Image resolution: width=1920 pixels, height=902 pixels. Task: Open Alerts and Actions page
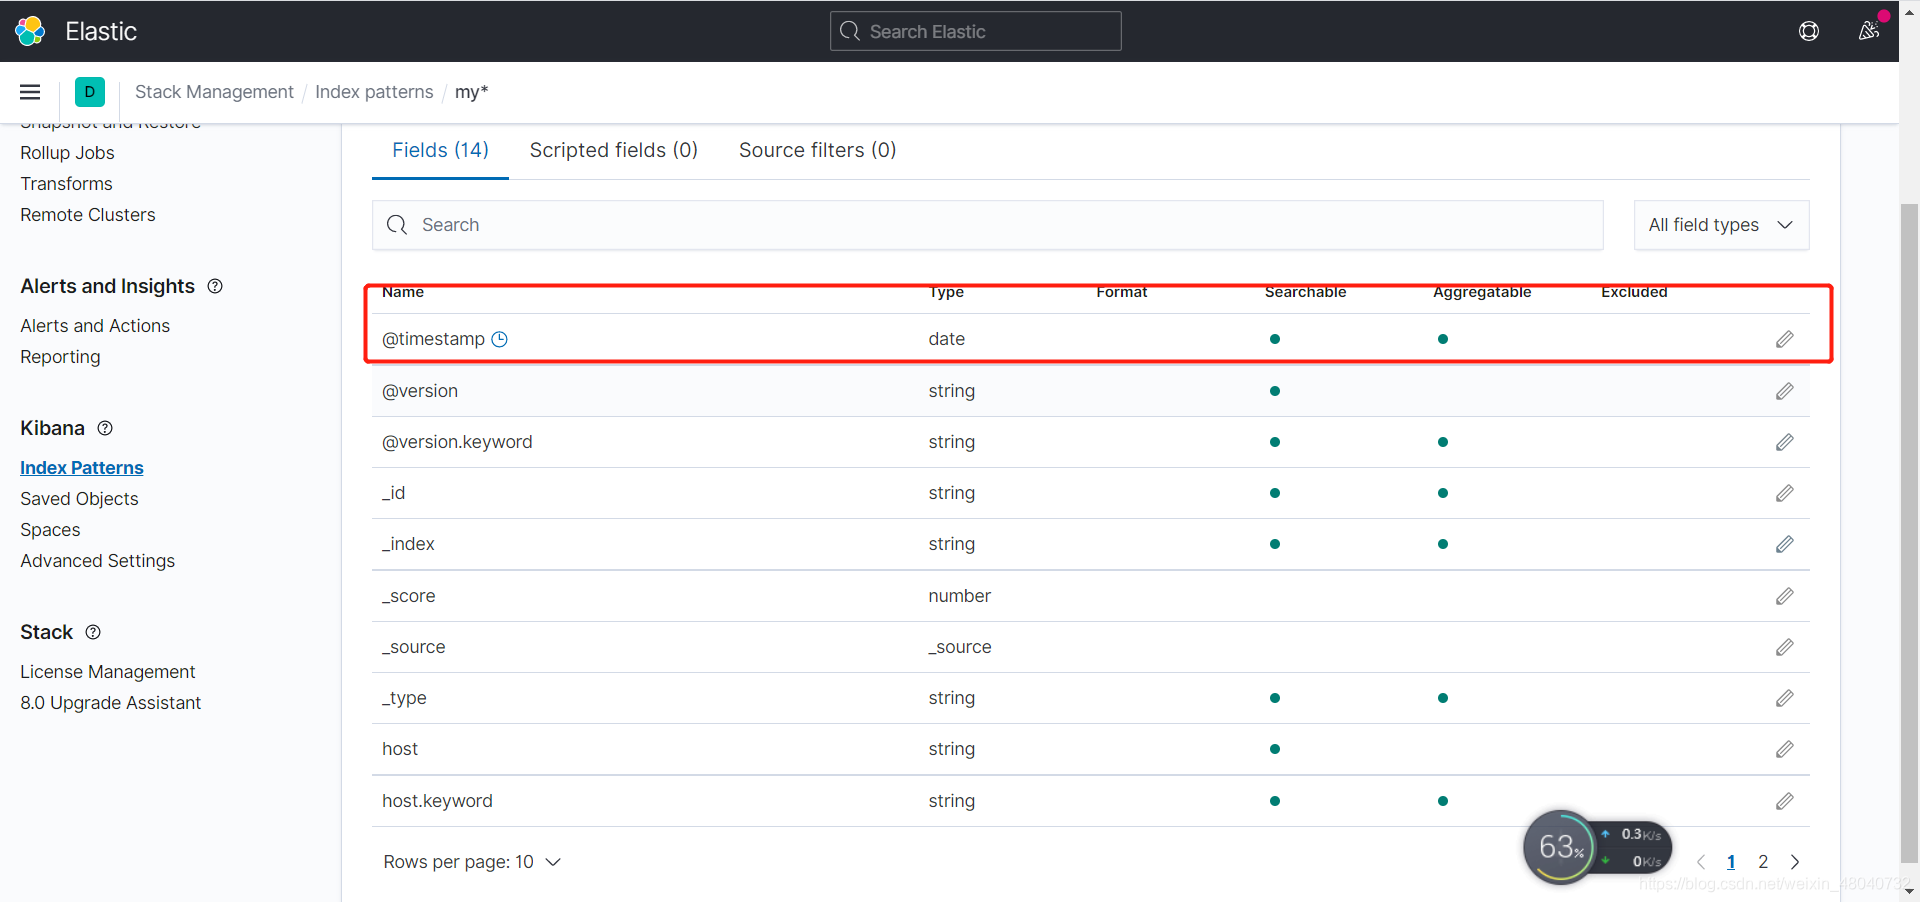[95, 326]
